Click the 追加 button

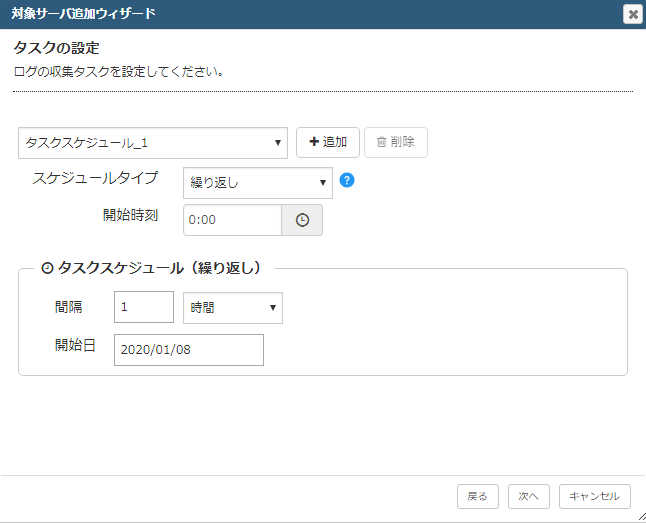(328, 142)
